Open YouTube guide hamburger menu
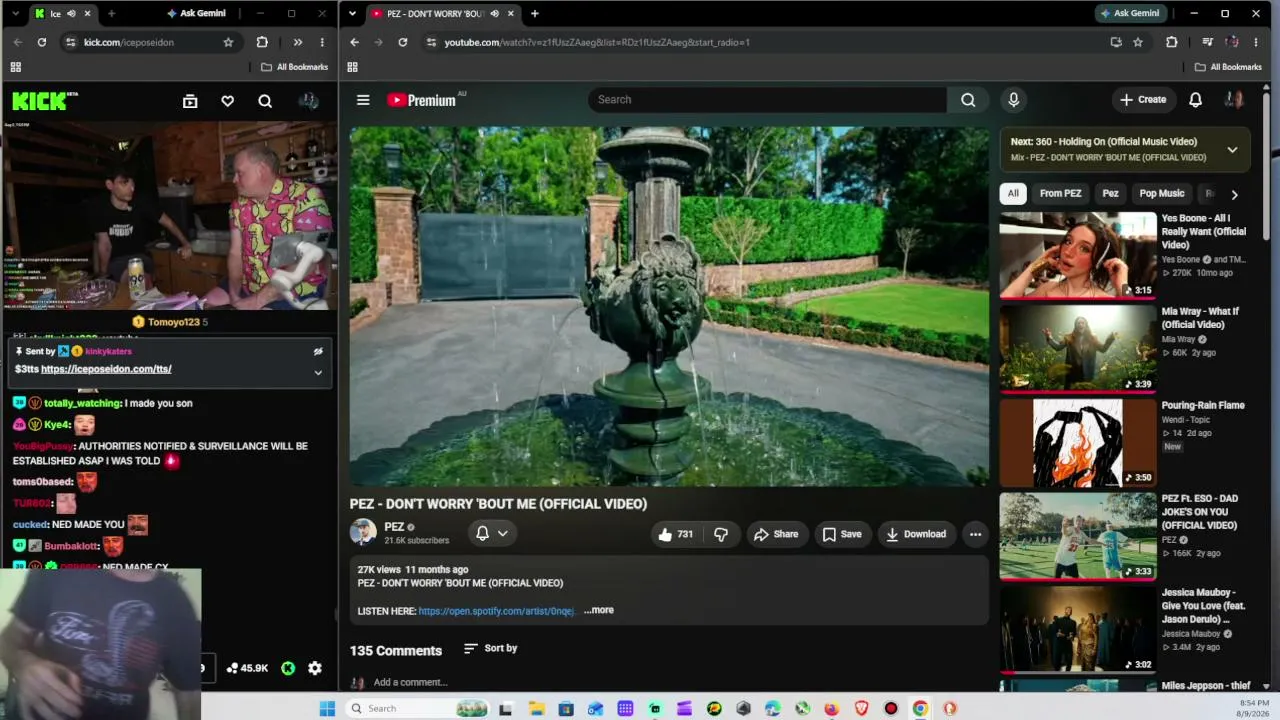The height and width of the screenshot is (720, 1280). [x=363, y=100]
